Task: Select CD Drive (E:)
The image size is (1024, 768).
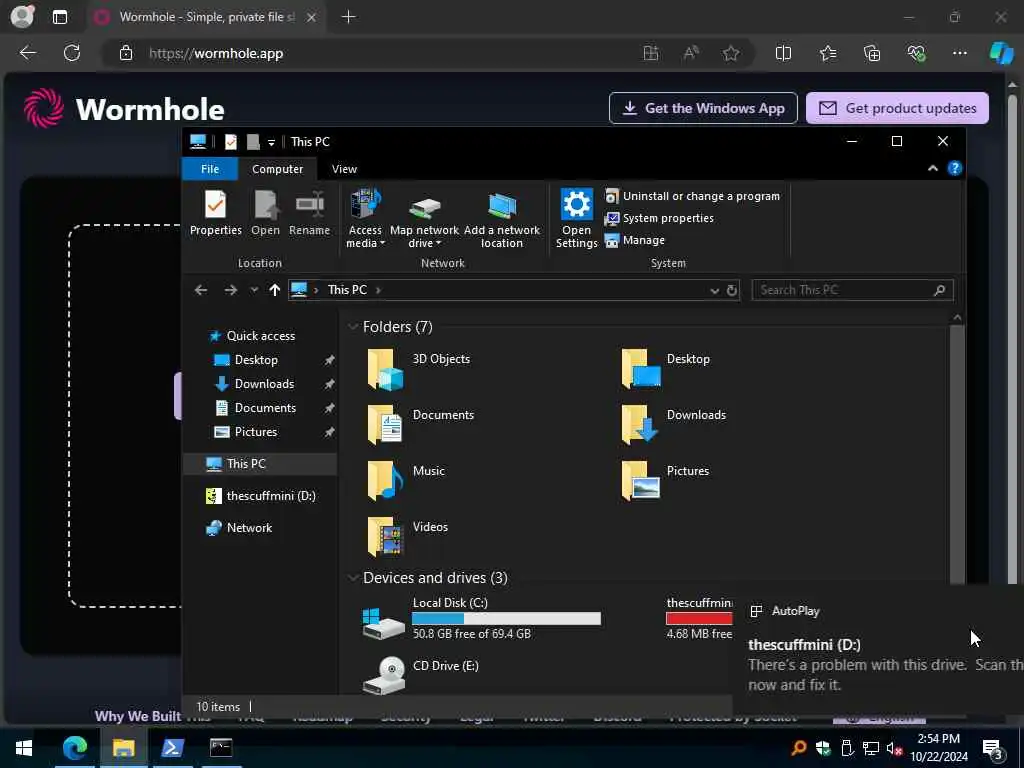Action: (x=422, y=675)
